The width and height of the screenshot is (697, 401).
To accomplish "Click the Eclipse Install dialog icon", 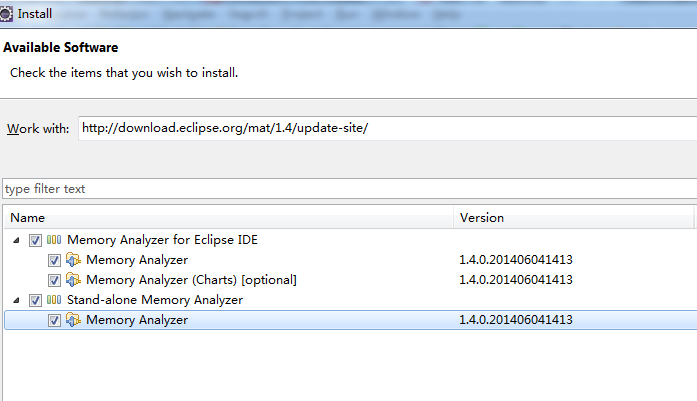I will pos(6,14).
